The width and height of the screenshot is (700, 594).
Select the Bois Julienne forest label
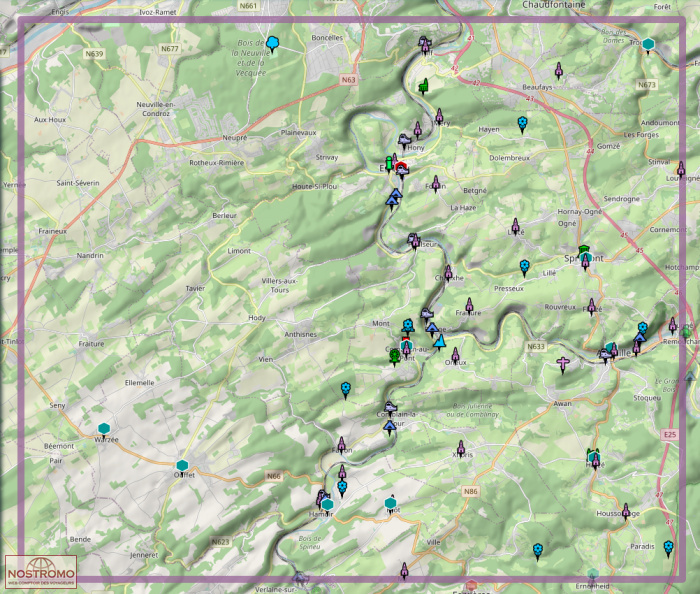[473, 410]
